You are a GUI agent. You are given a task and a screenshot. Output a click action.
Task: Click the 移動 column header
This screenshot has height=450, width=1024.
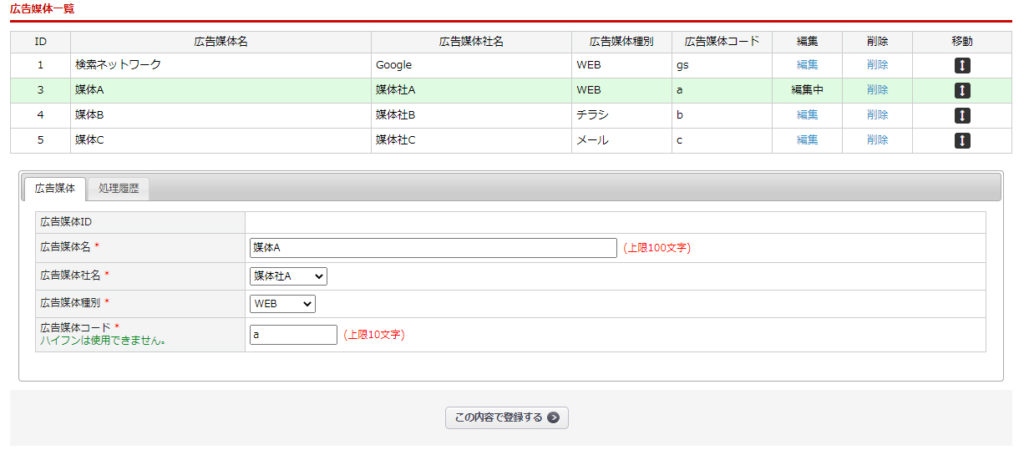(x=962, y=42)
